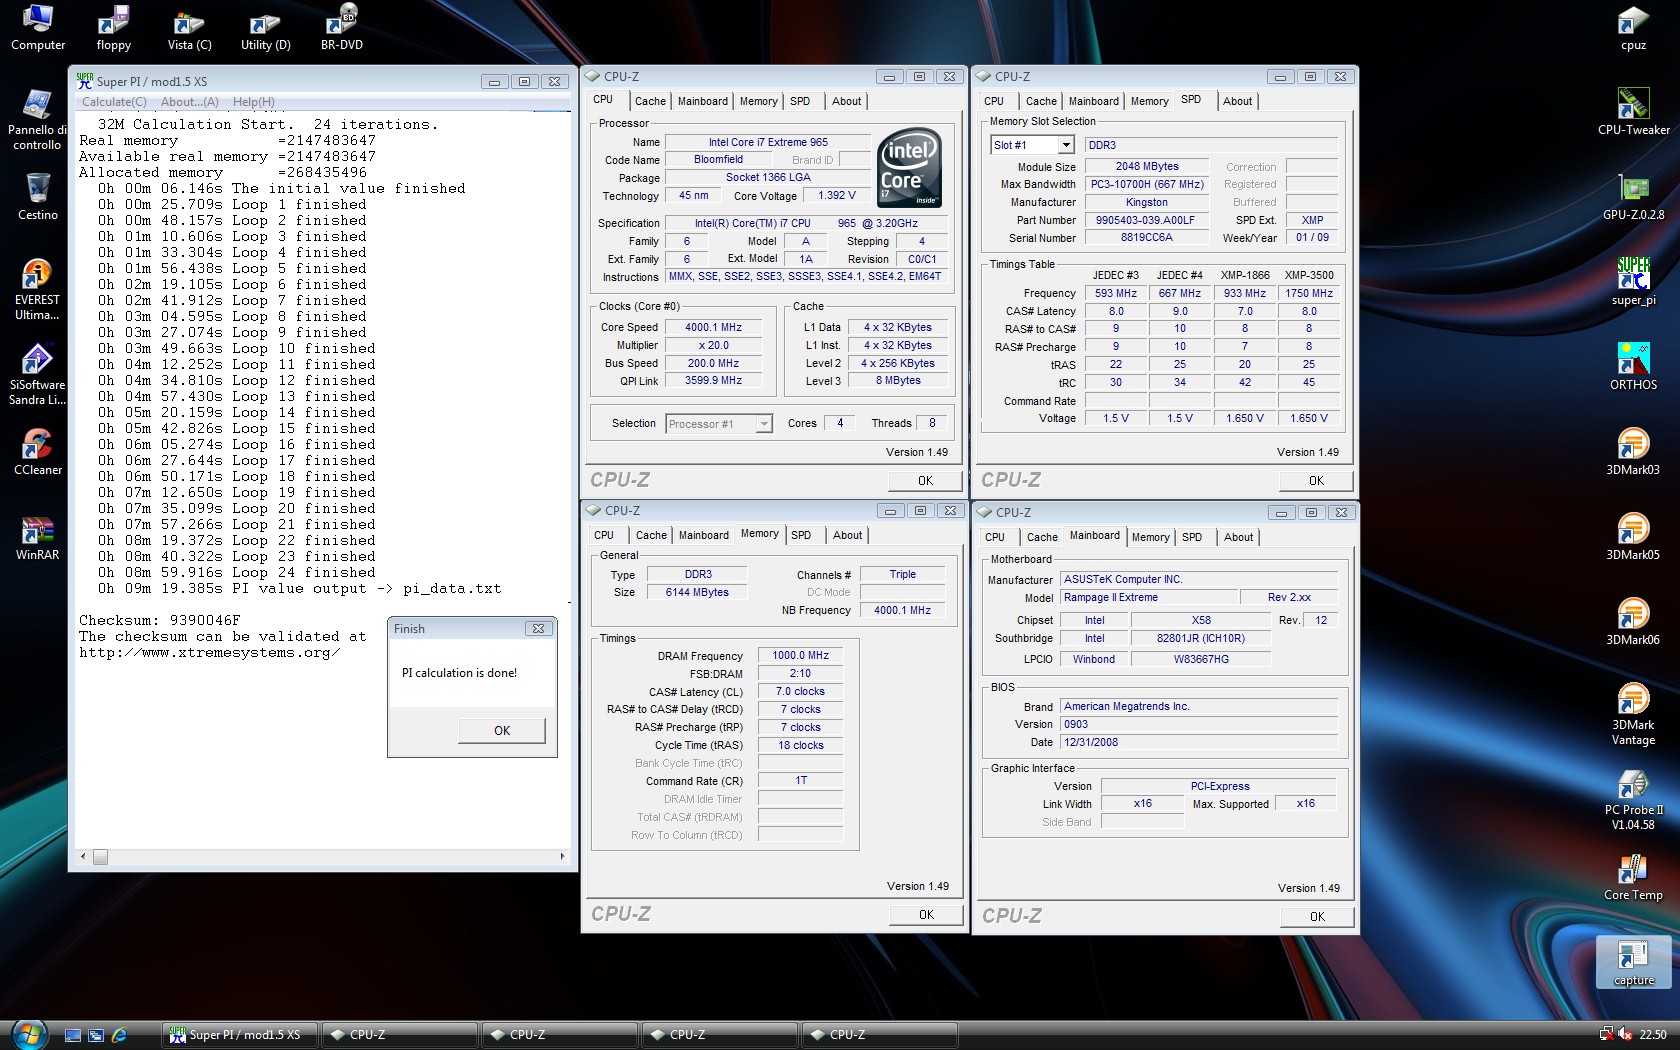Screen dimensions: 1680x1050
Task: Launch 3DMark06 desktop icon
Action: tap(1633, 622)
